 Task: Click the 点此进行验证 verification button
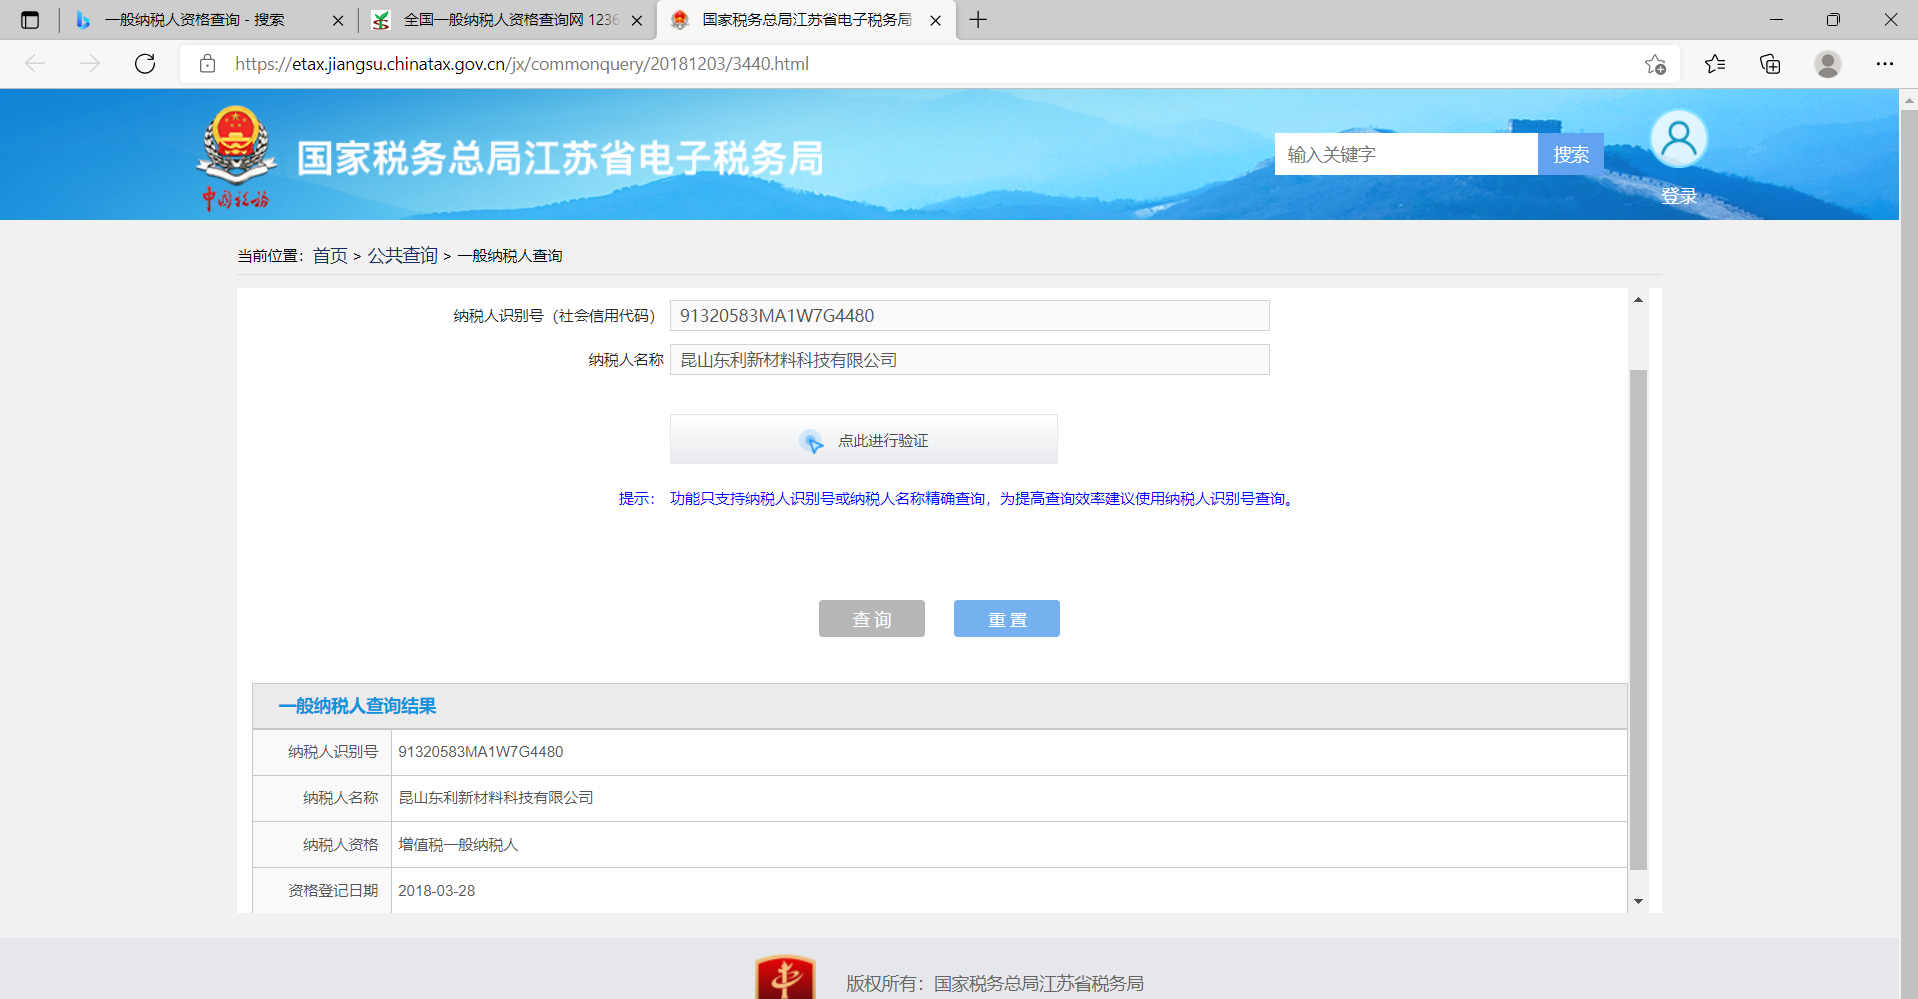tap(863, 440)
